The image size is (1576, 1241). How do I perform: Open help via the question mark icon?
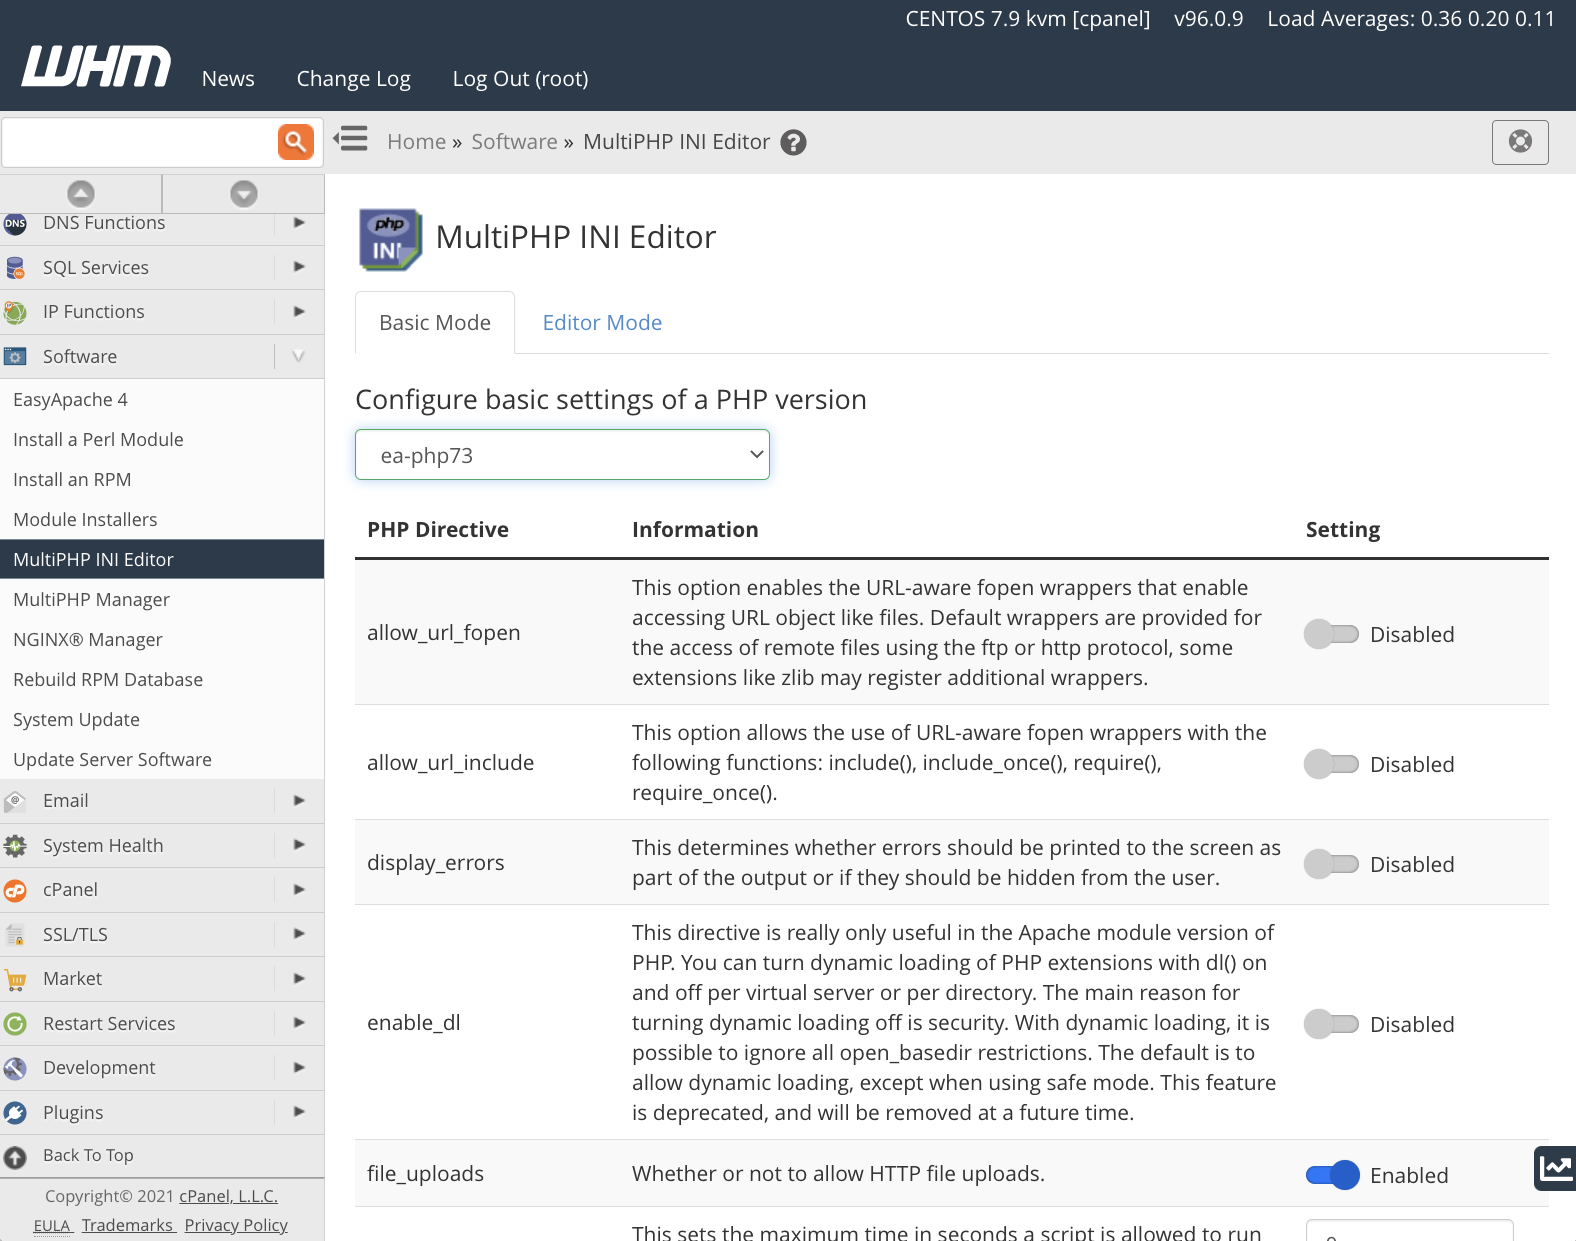click(x=793, y=143)
